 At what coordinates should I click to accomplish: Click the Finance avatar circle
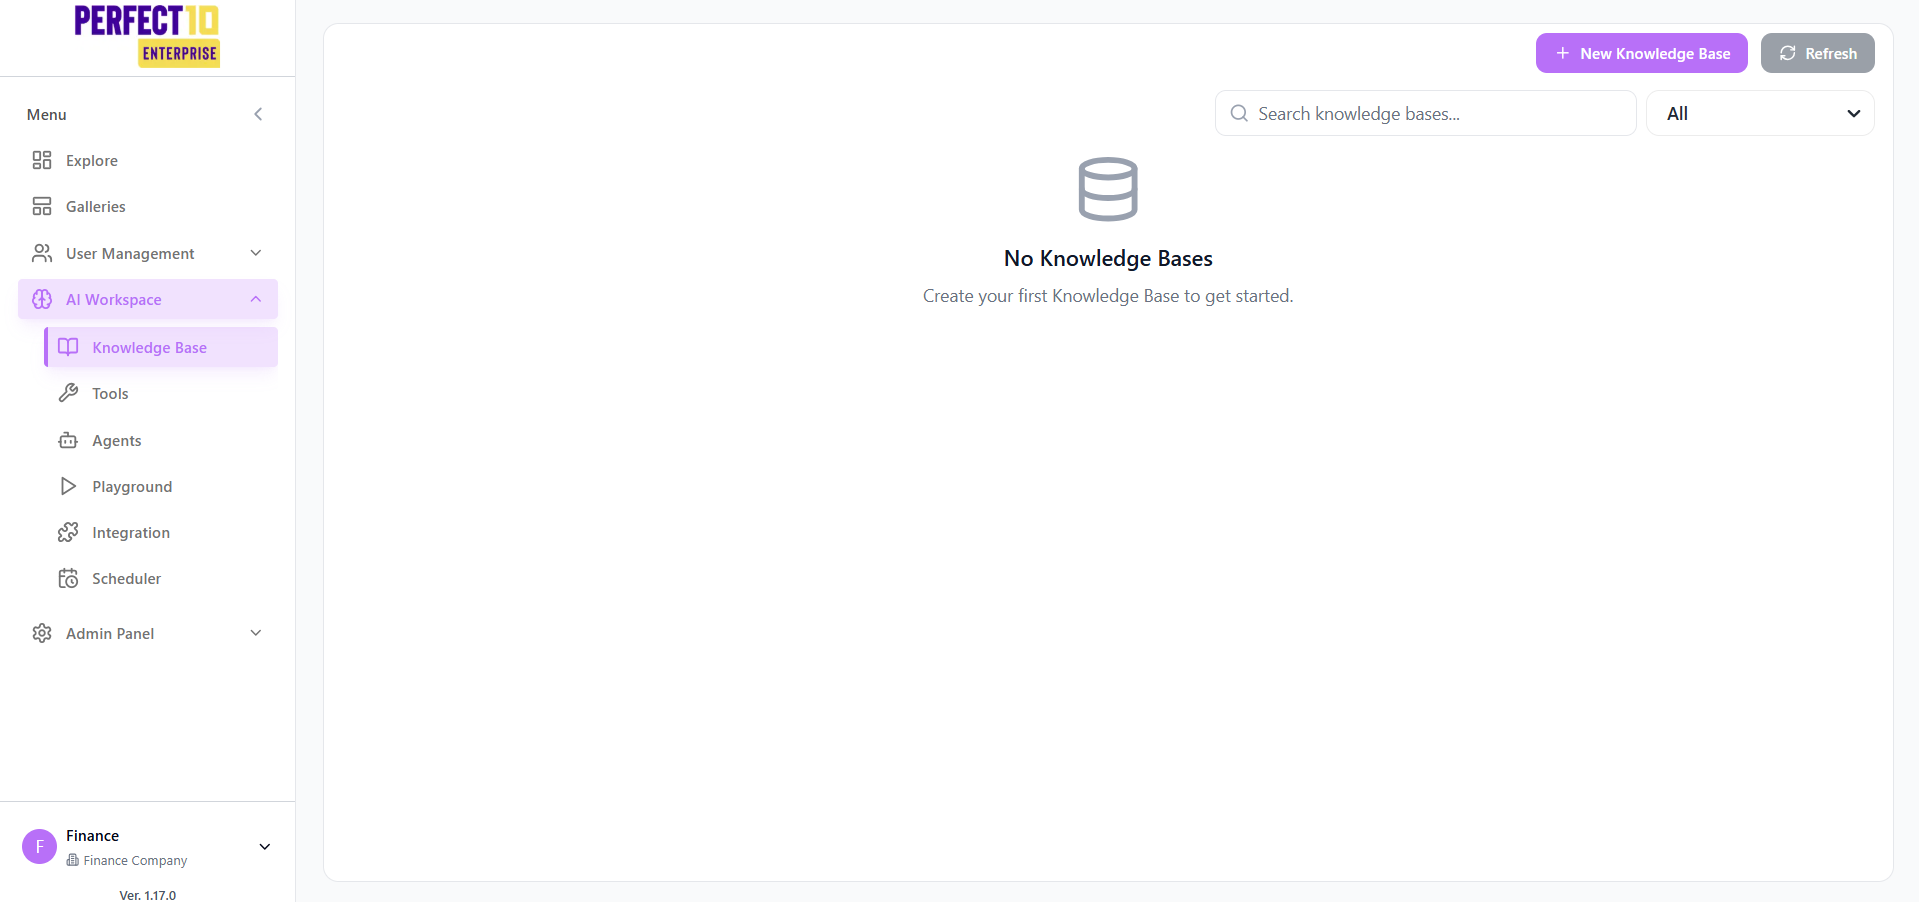coord(39,846)
